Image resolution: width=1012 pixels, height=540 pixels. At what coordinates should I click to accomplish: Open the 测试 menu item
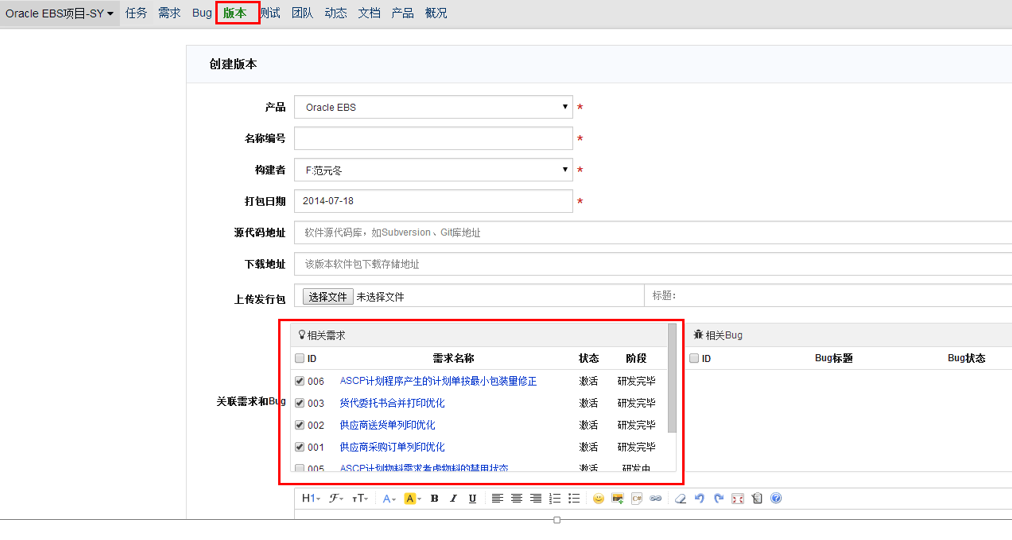270,13
